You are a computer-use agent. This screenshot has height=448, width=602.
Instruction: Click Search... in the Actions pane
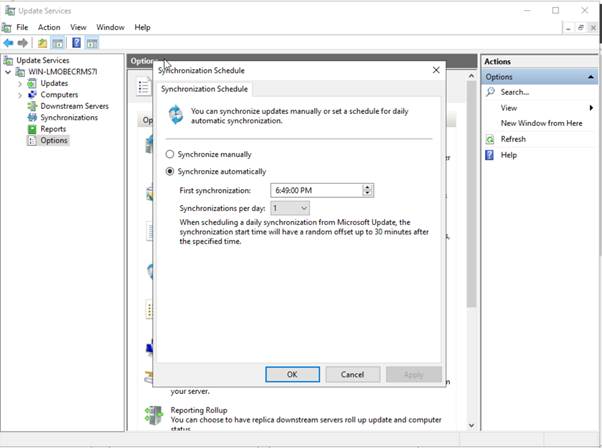(514, 92)
